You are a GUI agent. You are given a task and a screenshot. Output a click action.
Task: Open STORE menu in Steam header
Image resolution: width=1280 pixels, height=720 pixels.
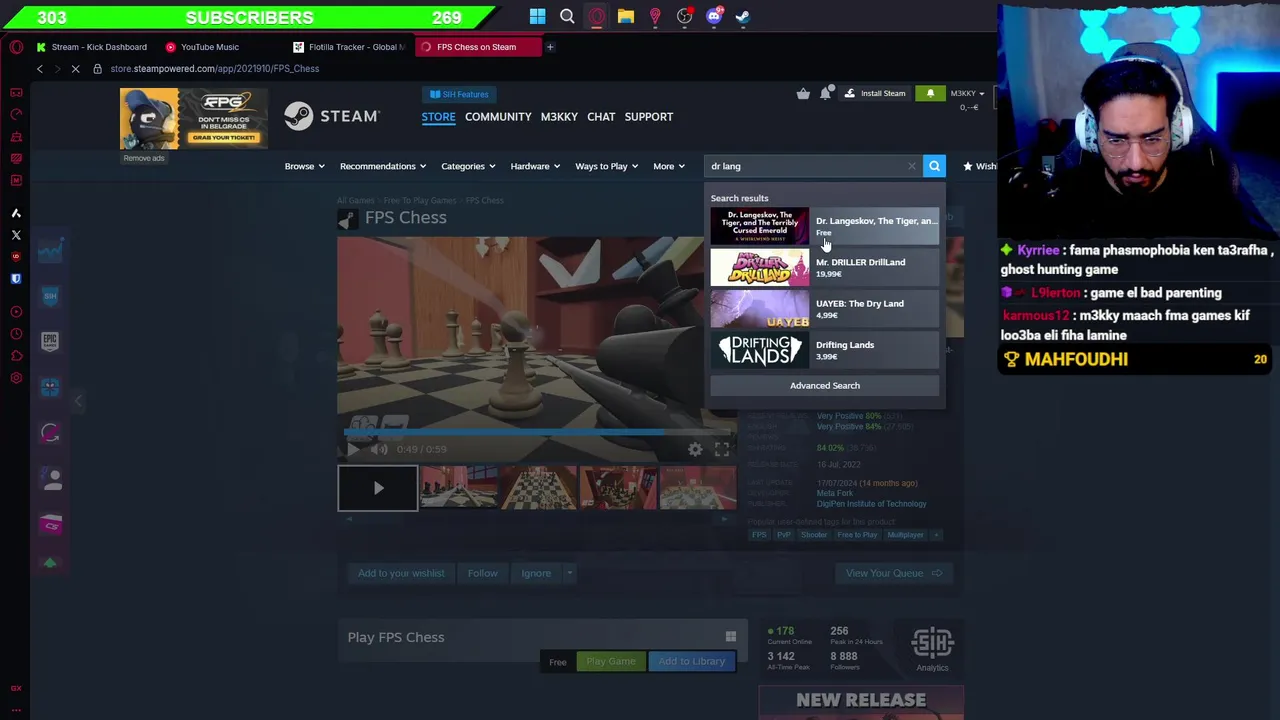click(x=438, y=117)
